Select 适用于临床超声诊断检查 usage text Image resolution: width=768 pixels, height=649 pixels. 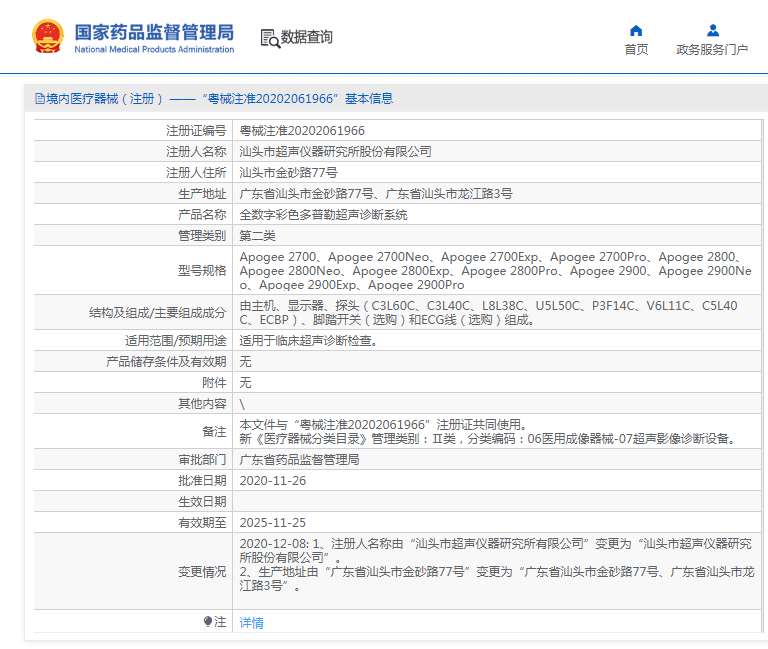(308, 341)
